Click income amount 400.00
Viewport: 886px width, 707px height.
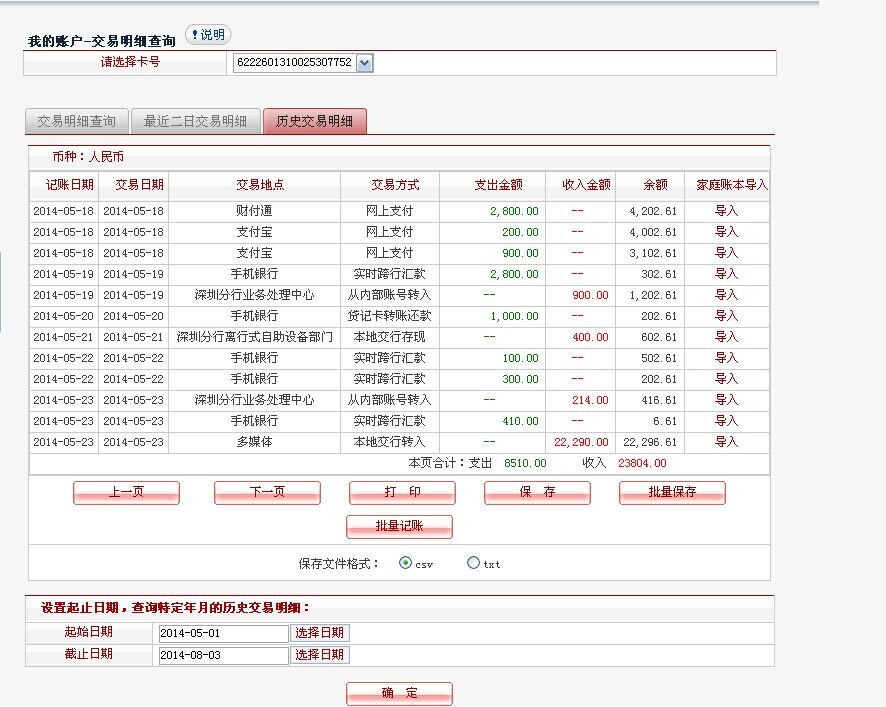[590, 337]
